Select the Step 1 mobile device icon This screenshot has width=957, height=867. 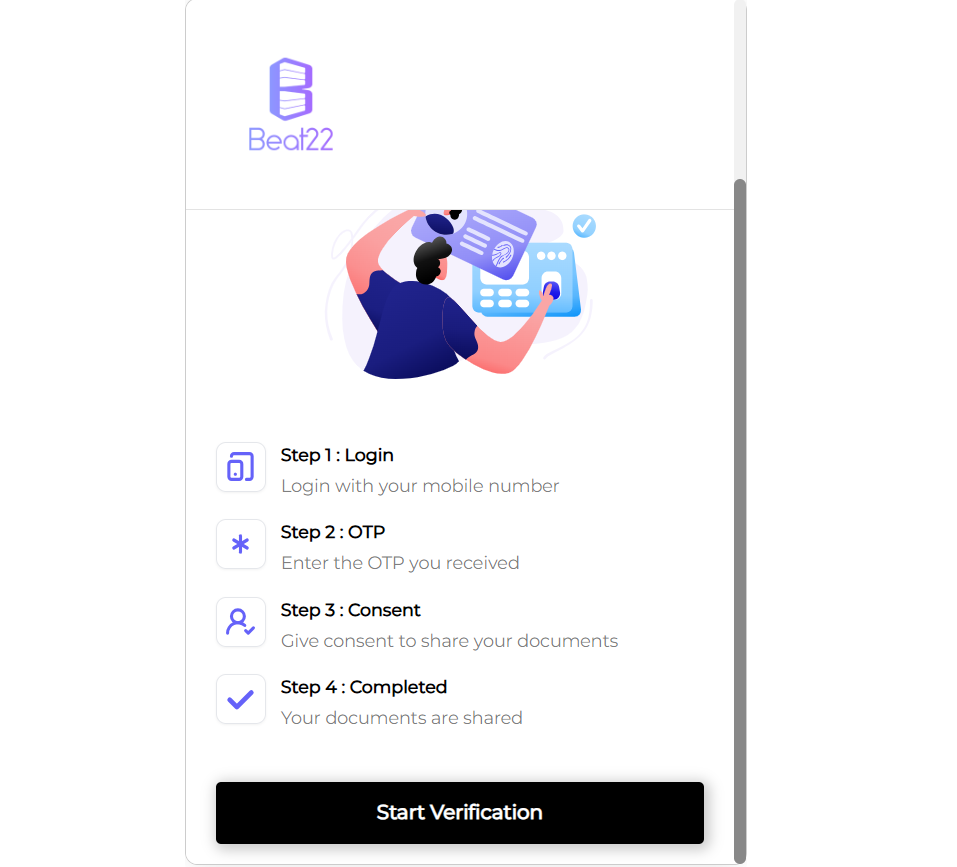tap(240, 467)
